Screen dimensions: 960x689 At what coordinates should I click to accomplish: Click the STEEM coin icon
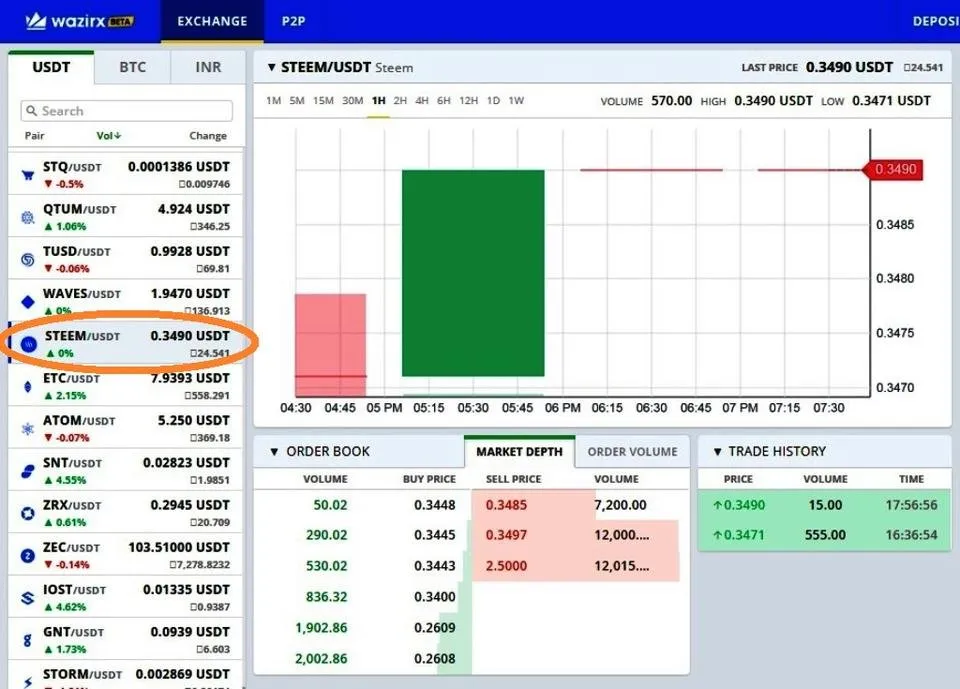pyautogui.click(x=28, y=344)
